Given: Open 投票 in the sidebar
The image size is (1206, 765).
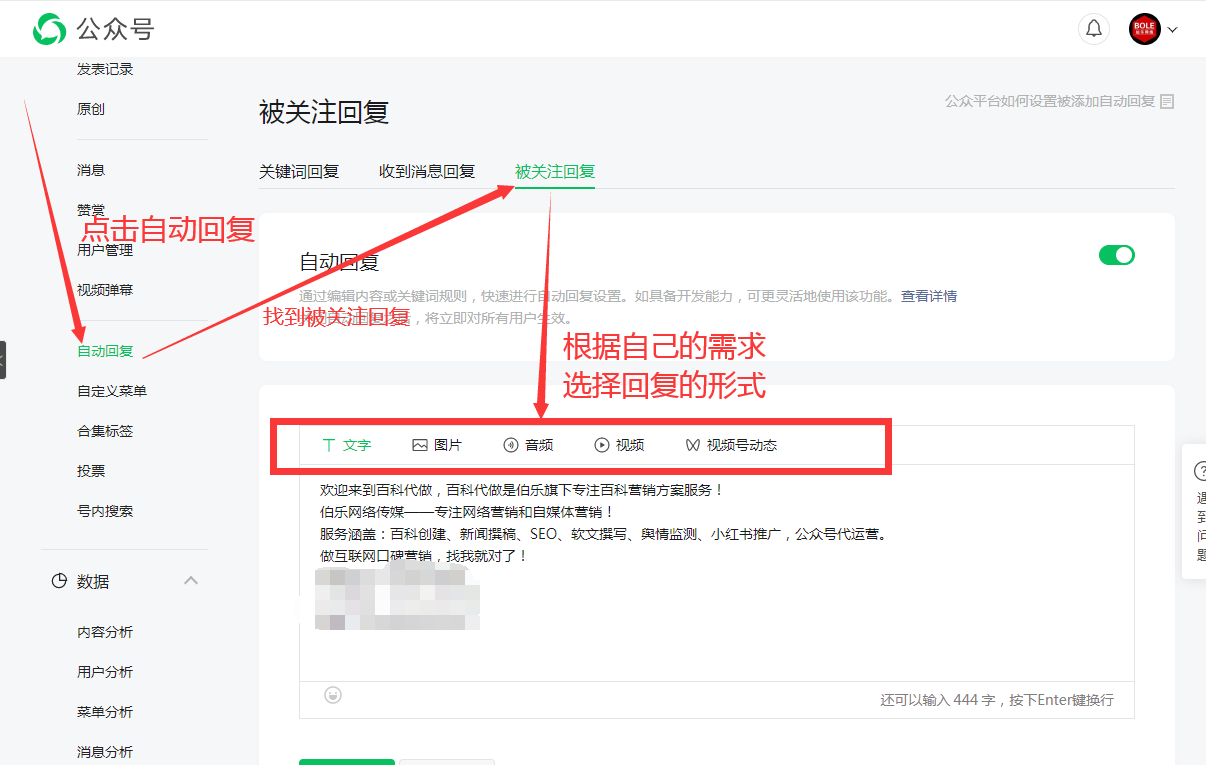Looking at the screenshot, I should pos(91,471).
